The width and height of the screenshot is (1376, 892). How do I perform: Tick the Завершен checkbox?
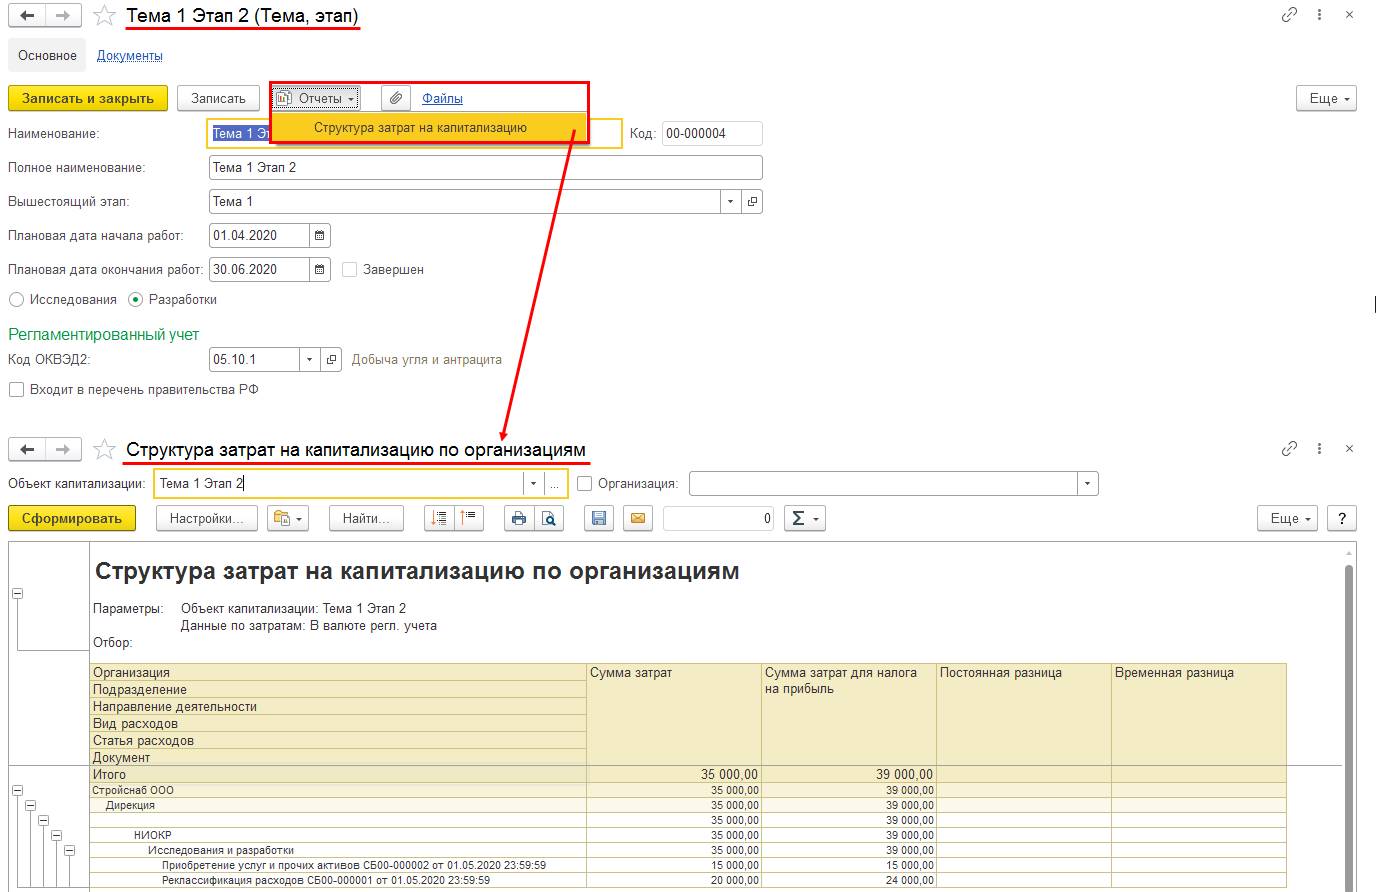coord(349,270)
